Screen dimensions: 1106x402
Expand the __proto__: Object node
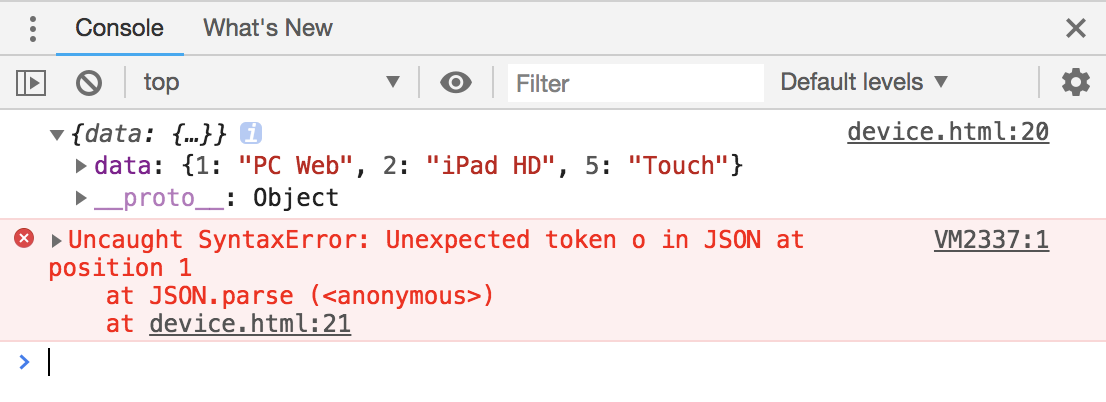coord(82,198)
